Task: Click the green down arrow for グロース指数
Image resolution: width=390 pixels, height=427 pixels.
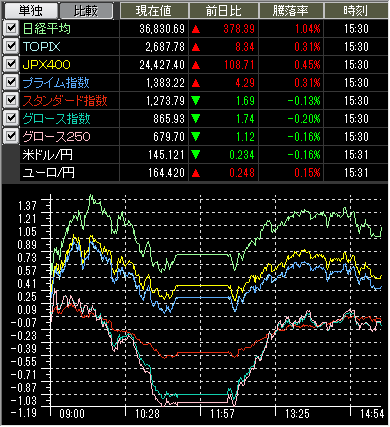Action: 196,119
